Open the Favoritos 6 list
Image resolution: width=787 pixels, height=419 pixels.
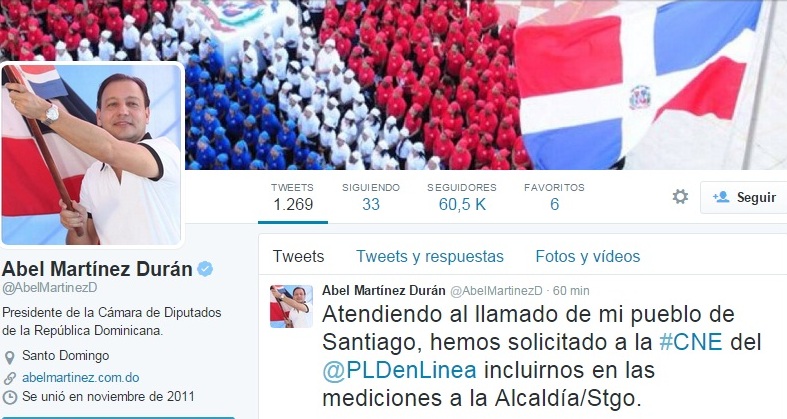coord(554,197)
